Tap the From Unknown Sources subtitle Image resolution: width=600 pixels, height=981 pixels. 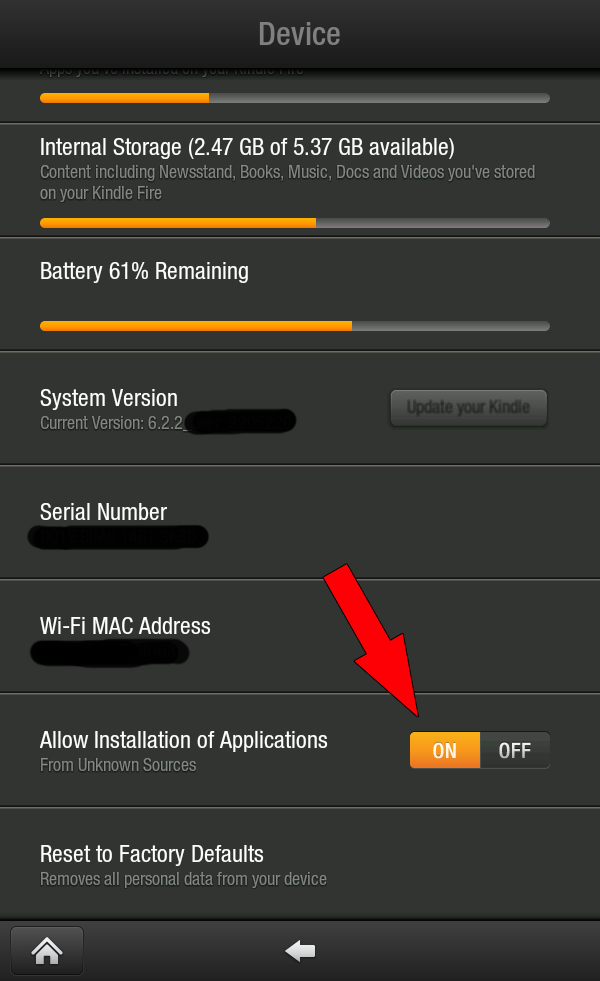[118, 765]
